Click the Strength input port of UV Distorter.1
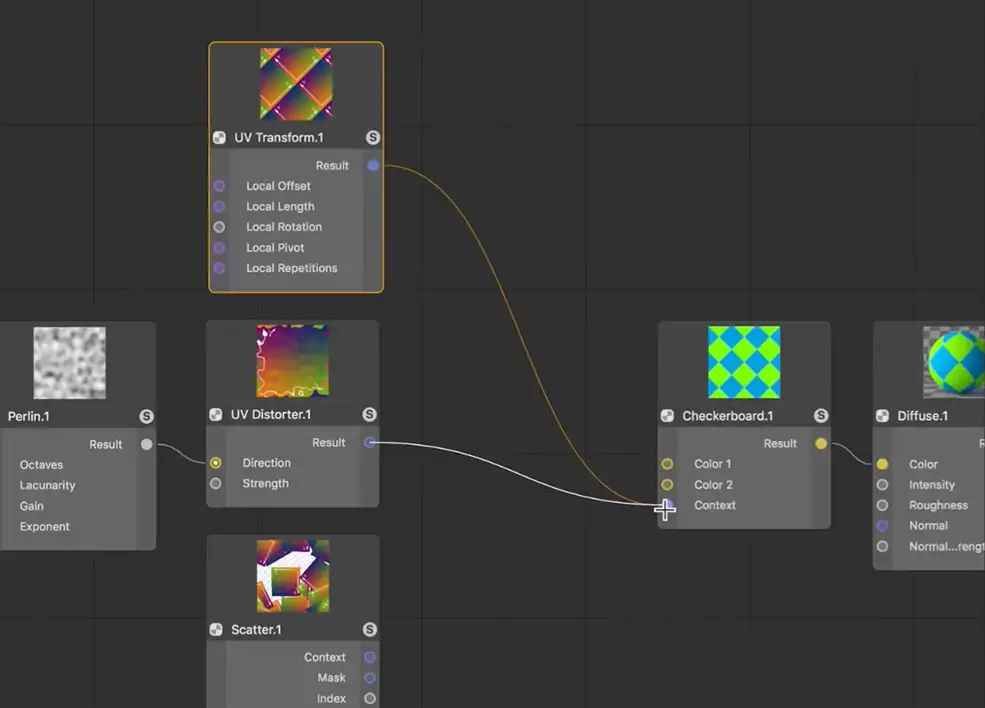 pyautogui.click(x=215, y=484)
